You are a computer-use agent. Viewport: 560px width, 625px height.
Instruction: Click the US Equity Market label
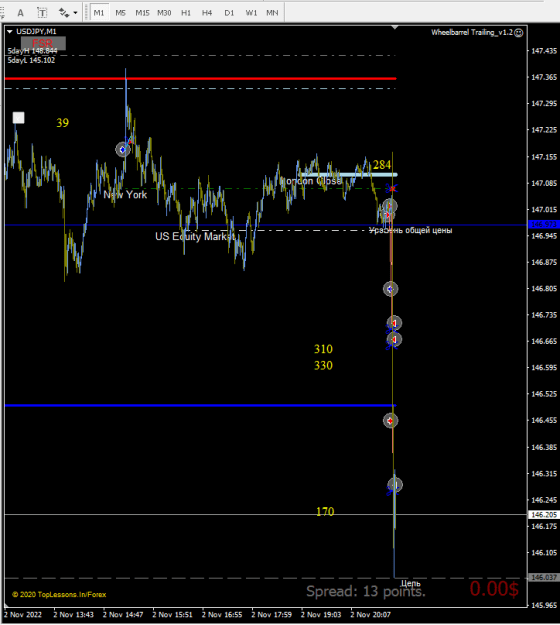pyautogui.click(x=195, y=236)
